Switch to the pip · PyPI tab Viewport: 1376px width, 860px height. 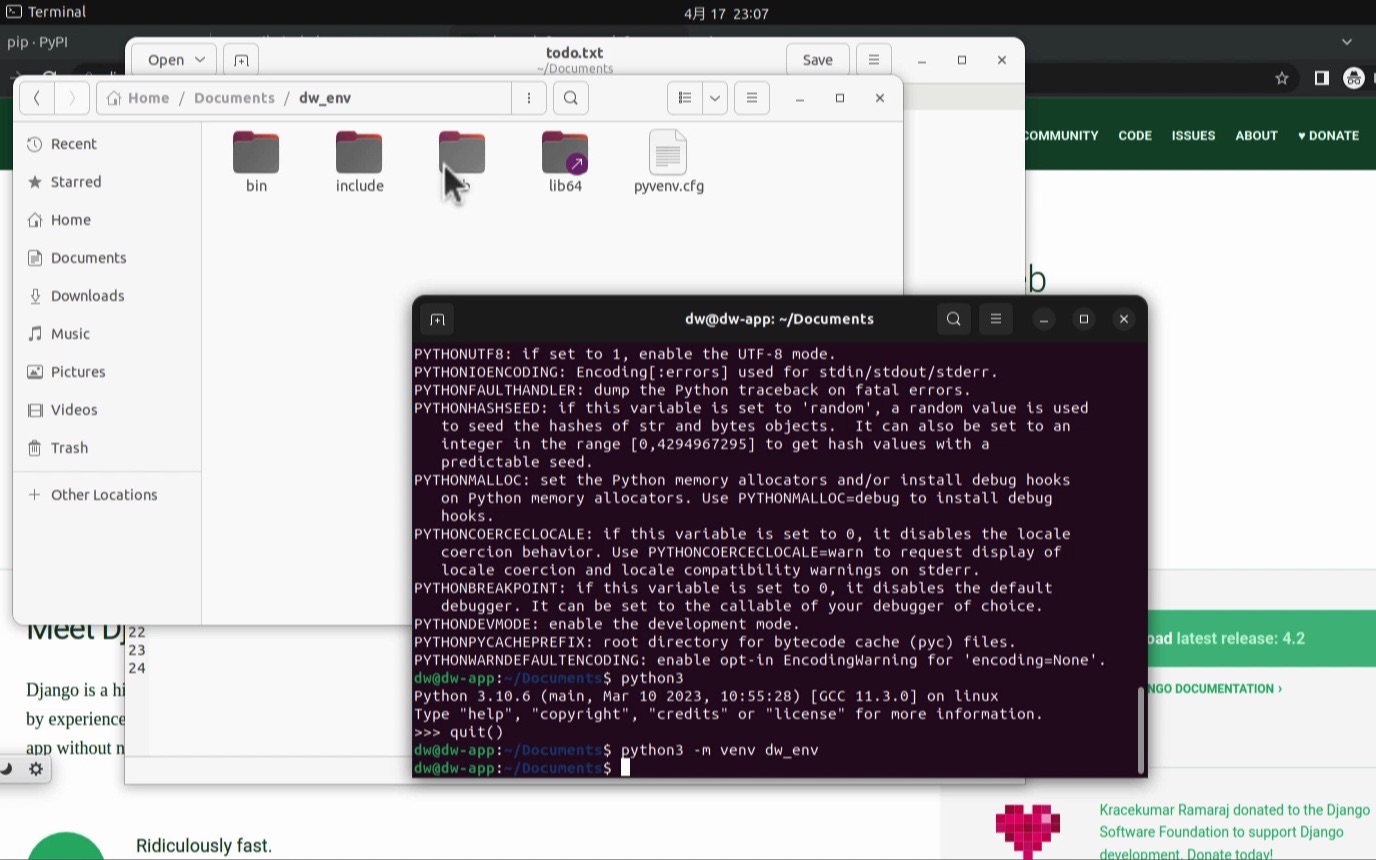click(37, 42)
